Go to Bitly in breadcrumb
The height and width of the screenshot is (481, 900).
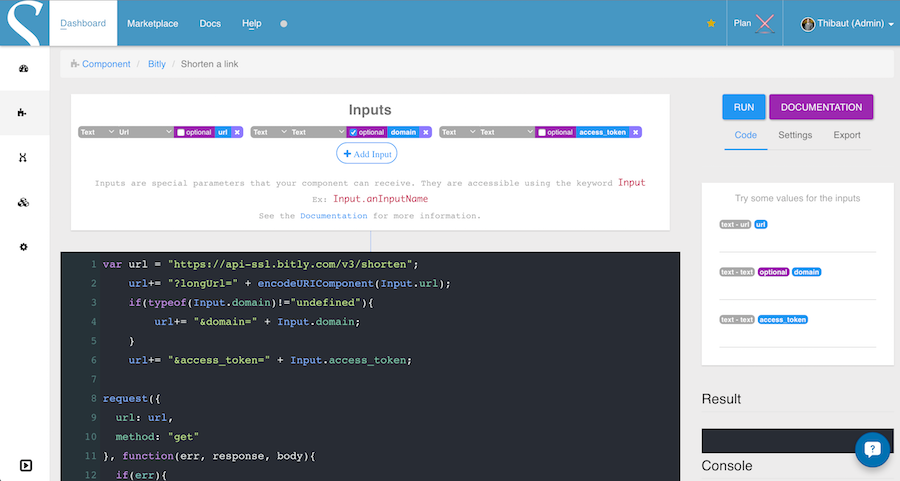click(x=157, y=64)
